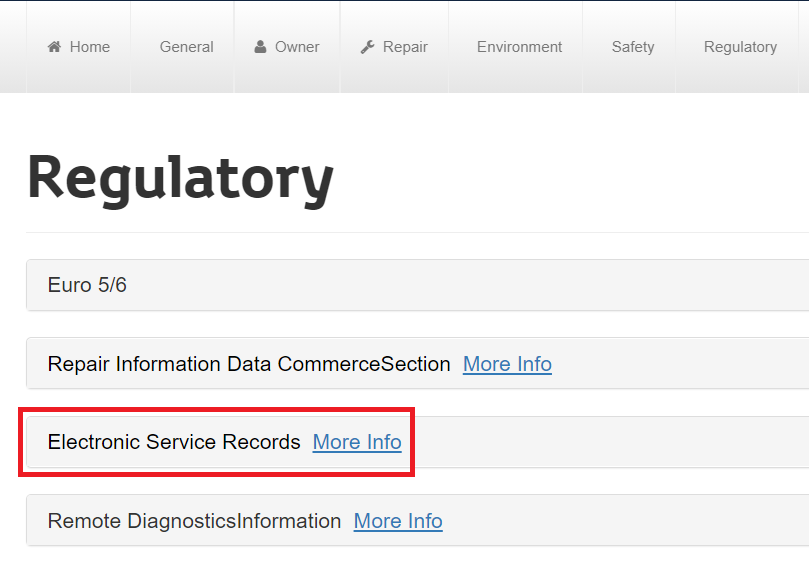Screen dimensions: 809x565
Task: Expand the Euro 5/6 panel
Action: coord(417,285)
